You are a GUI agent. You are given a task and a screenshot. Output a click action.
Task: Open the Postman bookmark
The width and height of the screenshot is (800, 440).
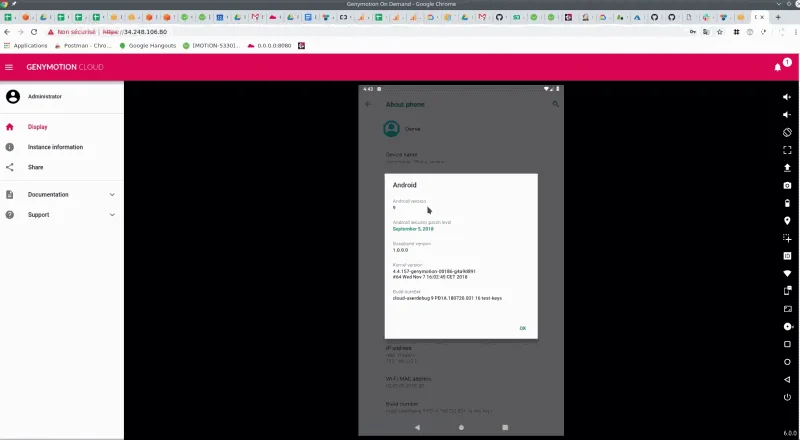(x=83, y=45)
